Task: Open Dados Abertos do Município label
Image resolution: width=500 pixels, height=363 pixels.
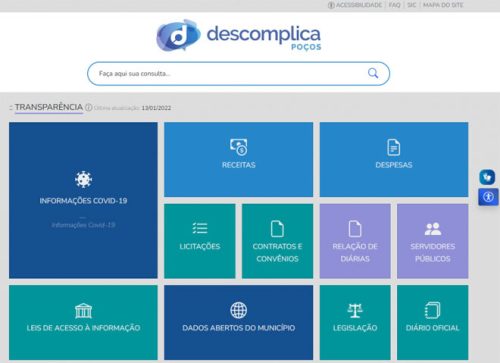Action: (x=239, y=328)
